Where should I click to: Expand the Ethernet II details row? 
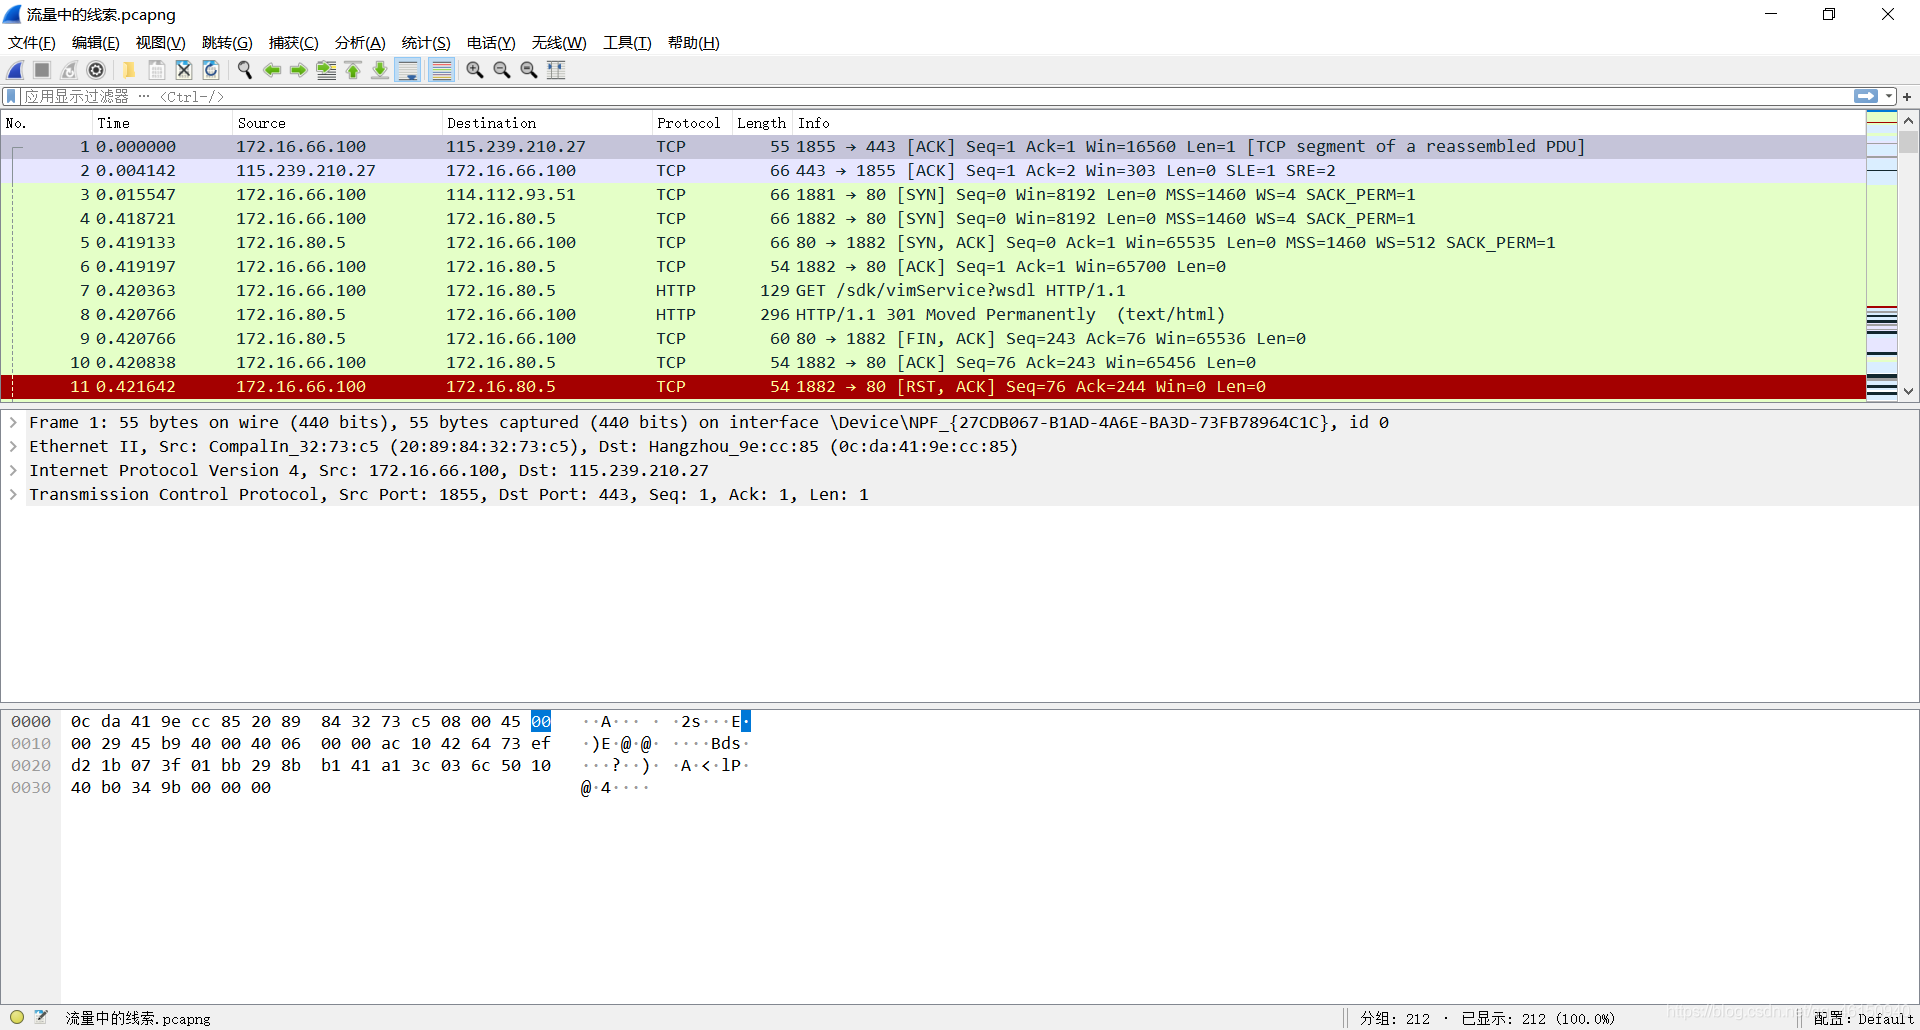click(13, 446)
